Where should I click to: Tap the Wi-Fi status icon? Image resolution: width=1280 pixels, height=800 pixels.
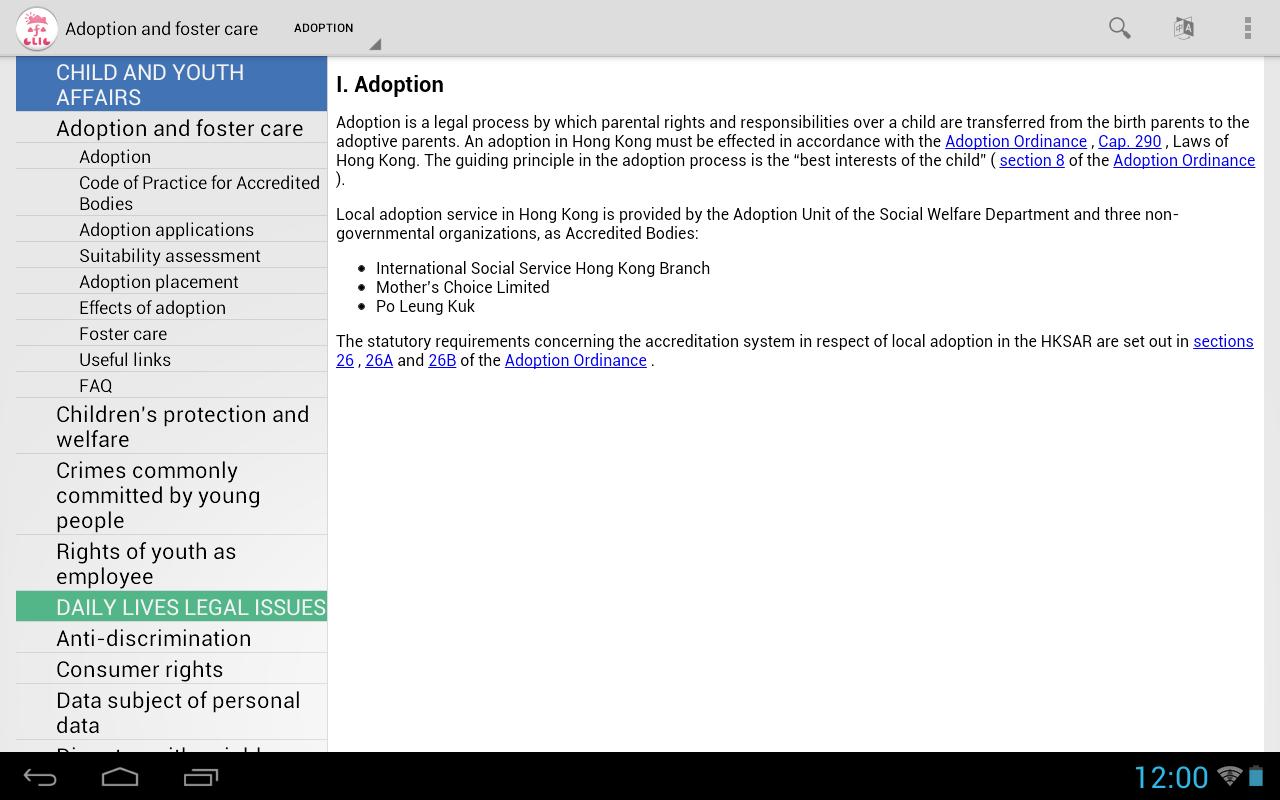coord(1229,776)
